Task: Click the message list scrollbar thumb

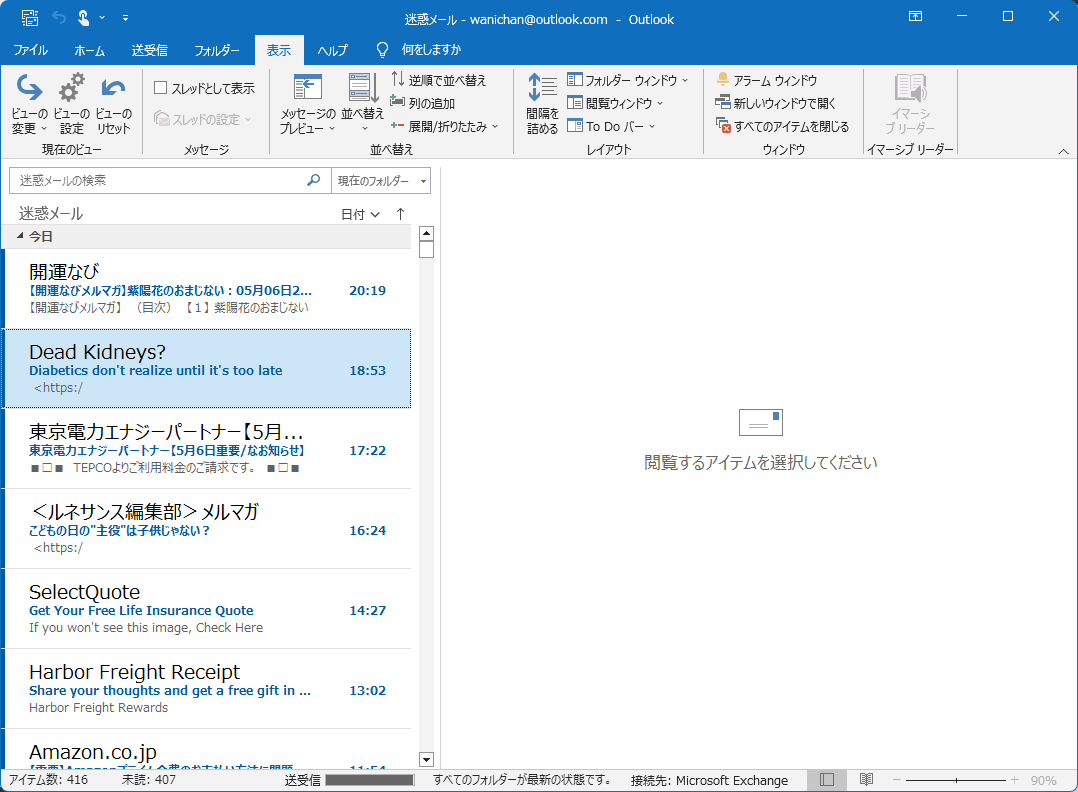Action: (x=426, y=250)
